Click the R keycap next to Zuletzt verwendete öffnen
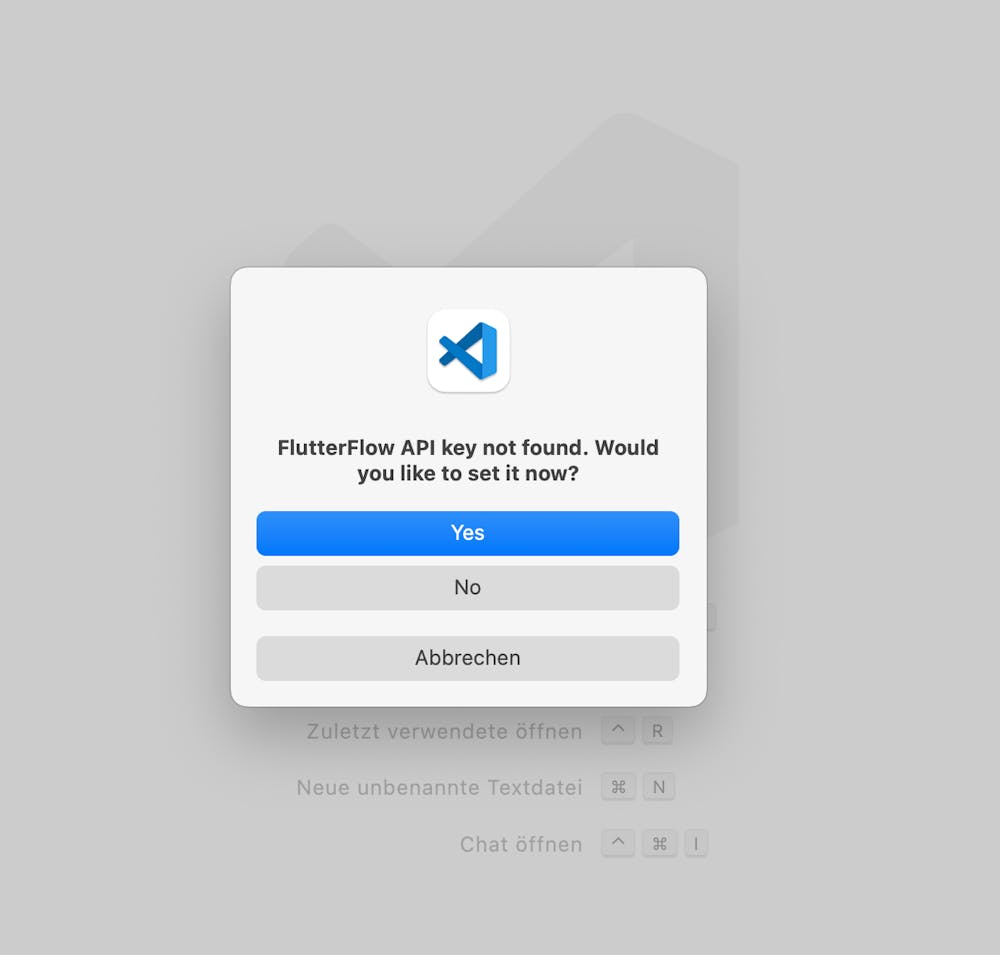The height and width of the screenshot is (955, 1000). pyautogui.click(x=658, y=730)
